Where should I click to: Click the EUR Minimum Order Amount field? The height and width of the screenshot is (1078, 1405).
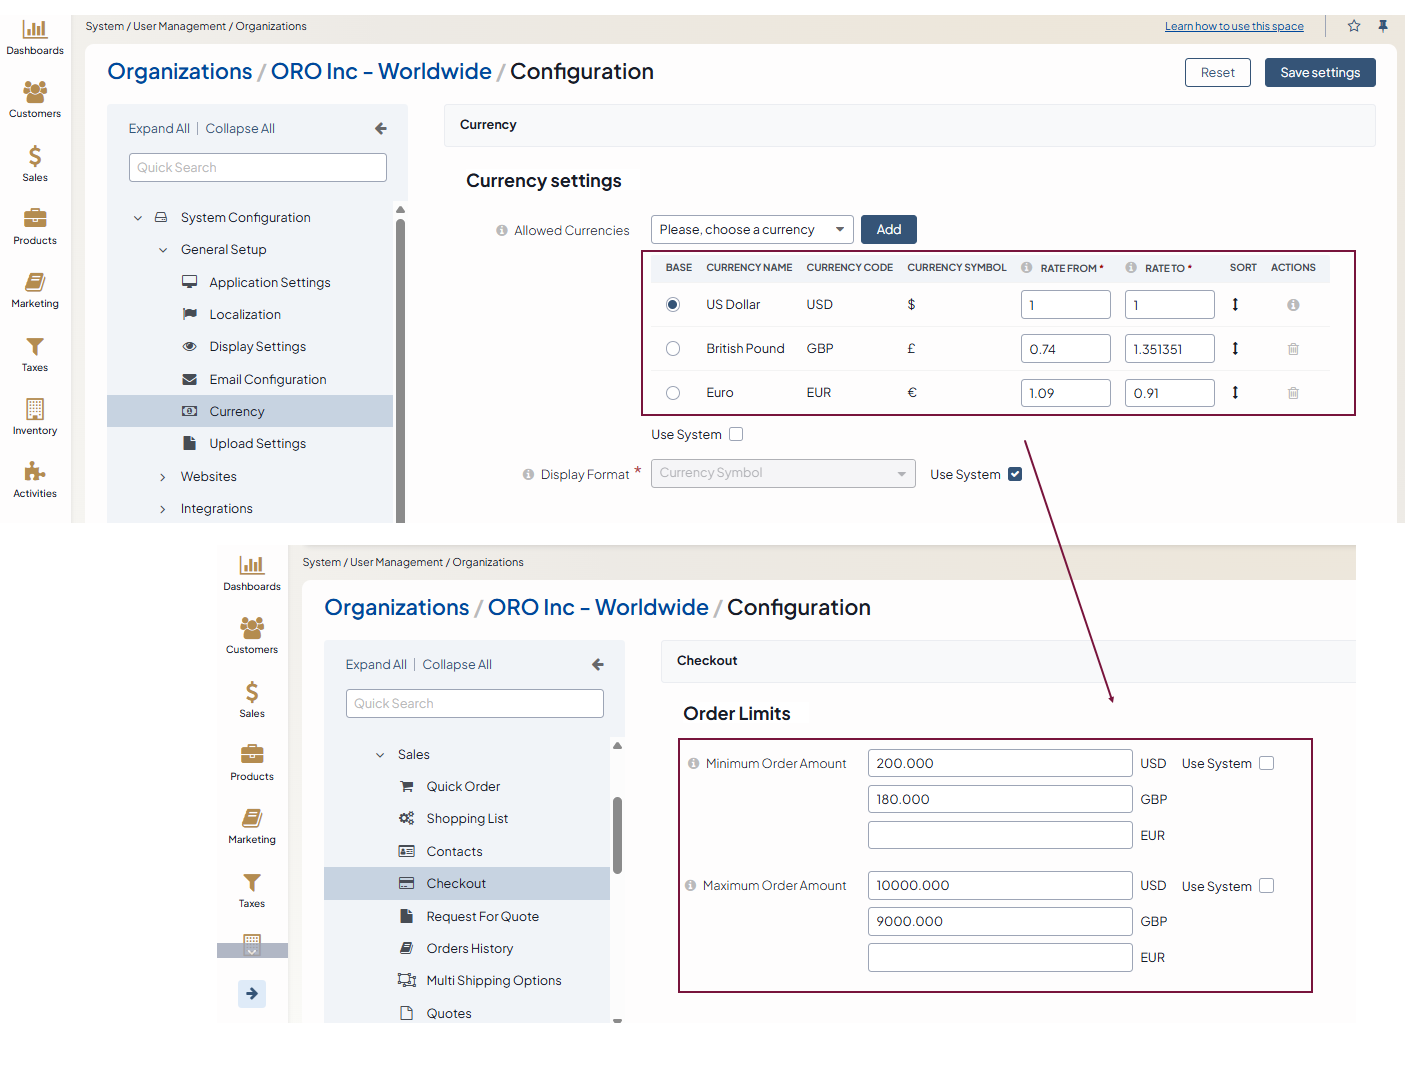click(x=999, y=835)
